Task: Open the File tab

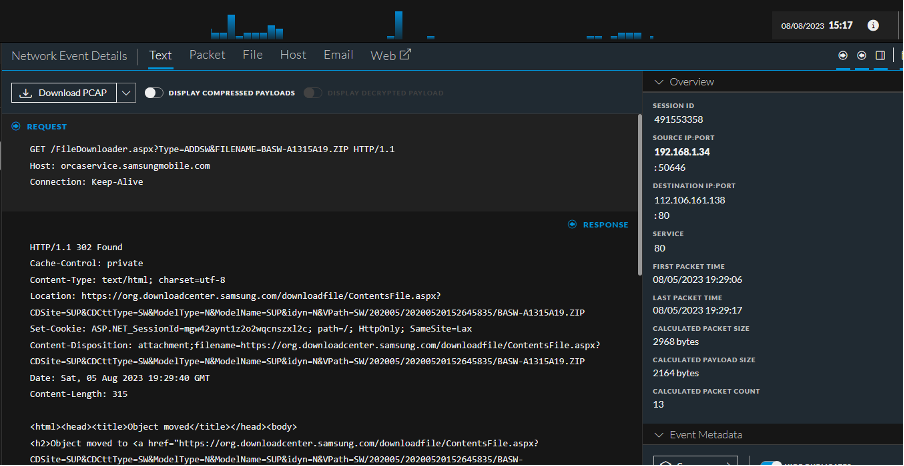Action: 252,55
